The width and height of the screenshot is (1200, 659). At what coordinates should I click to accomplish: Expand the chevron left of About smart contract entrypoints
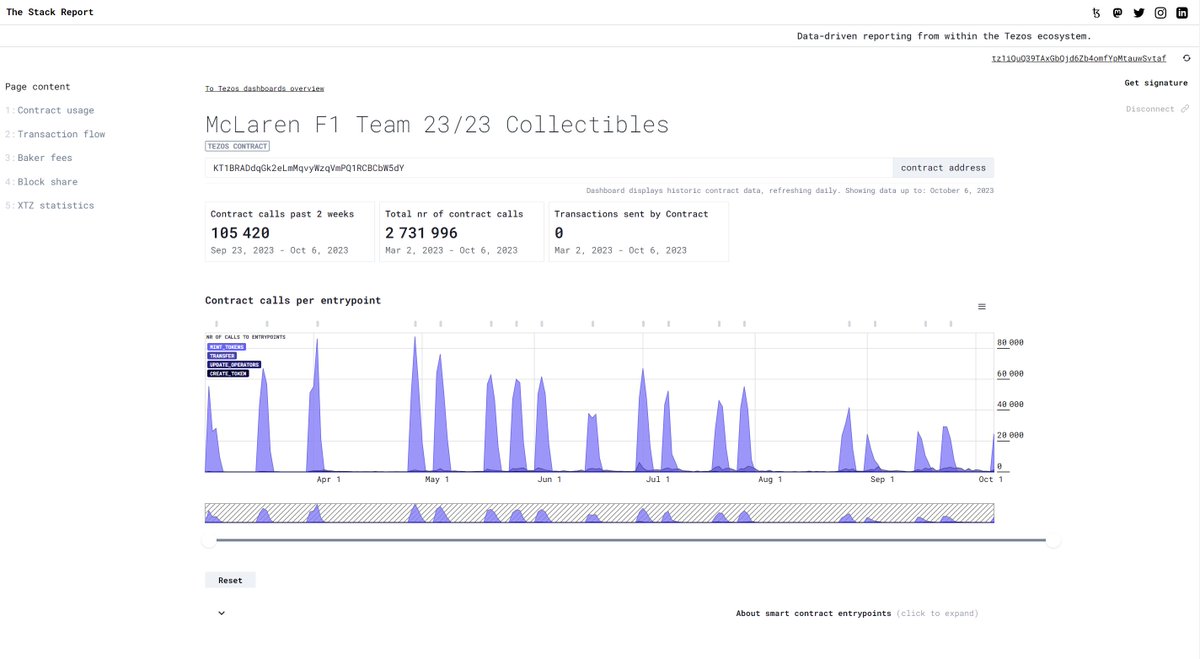point(221,613)
